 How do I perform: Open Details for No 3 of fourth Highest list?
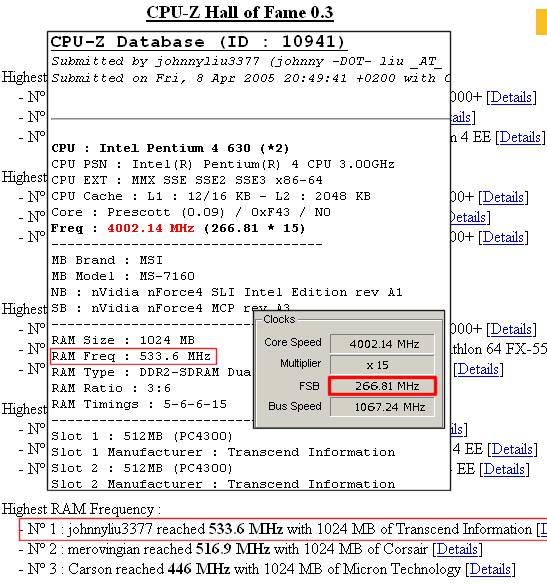point(504,469)
